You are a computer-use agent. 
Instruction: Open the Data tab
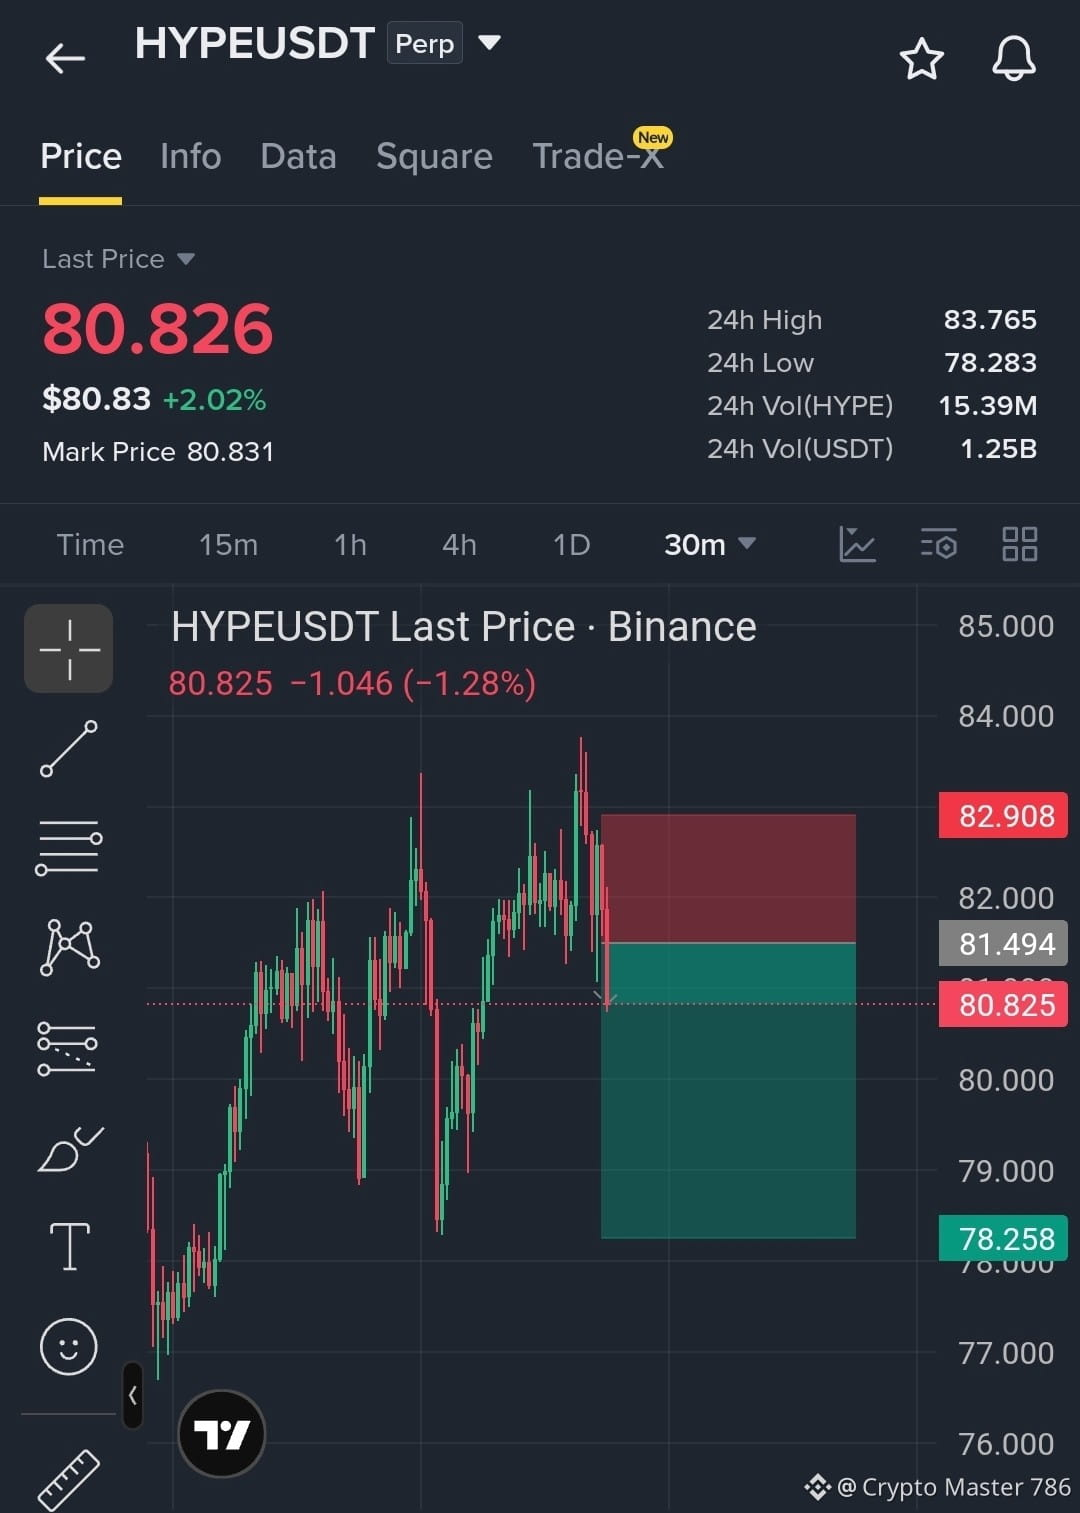coord(298,157)
